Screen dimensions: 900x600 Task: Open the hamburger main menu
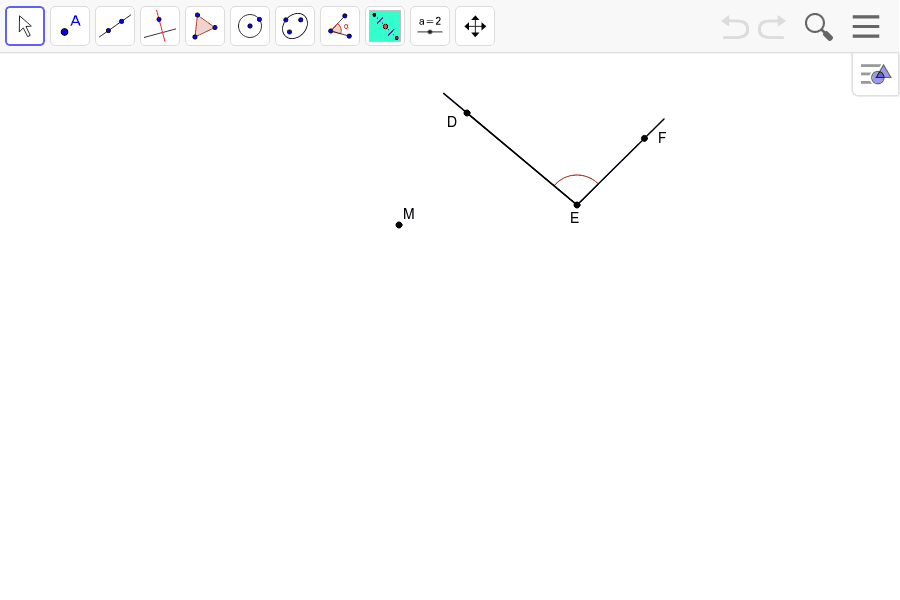click(x=866, y=26)
